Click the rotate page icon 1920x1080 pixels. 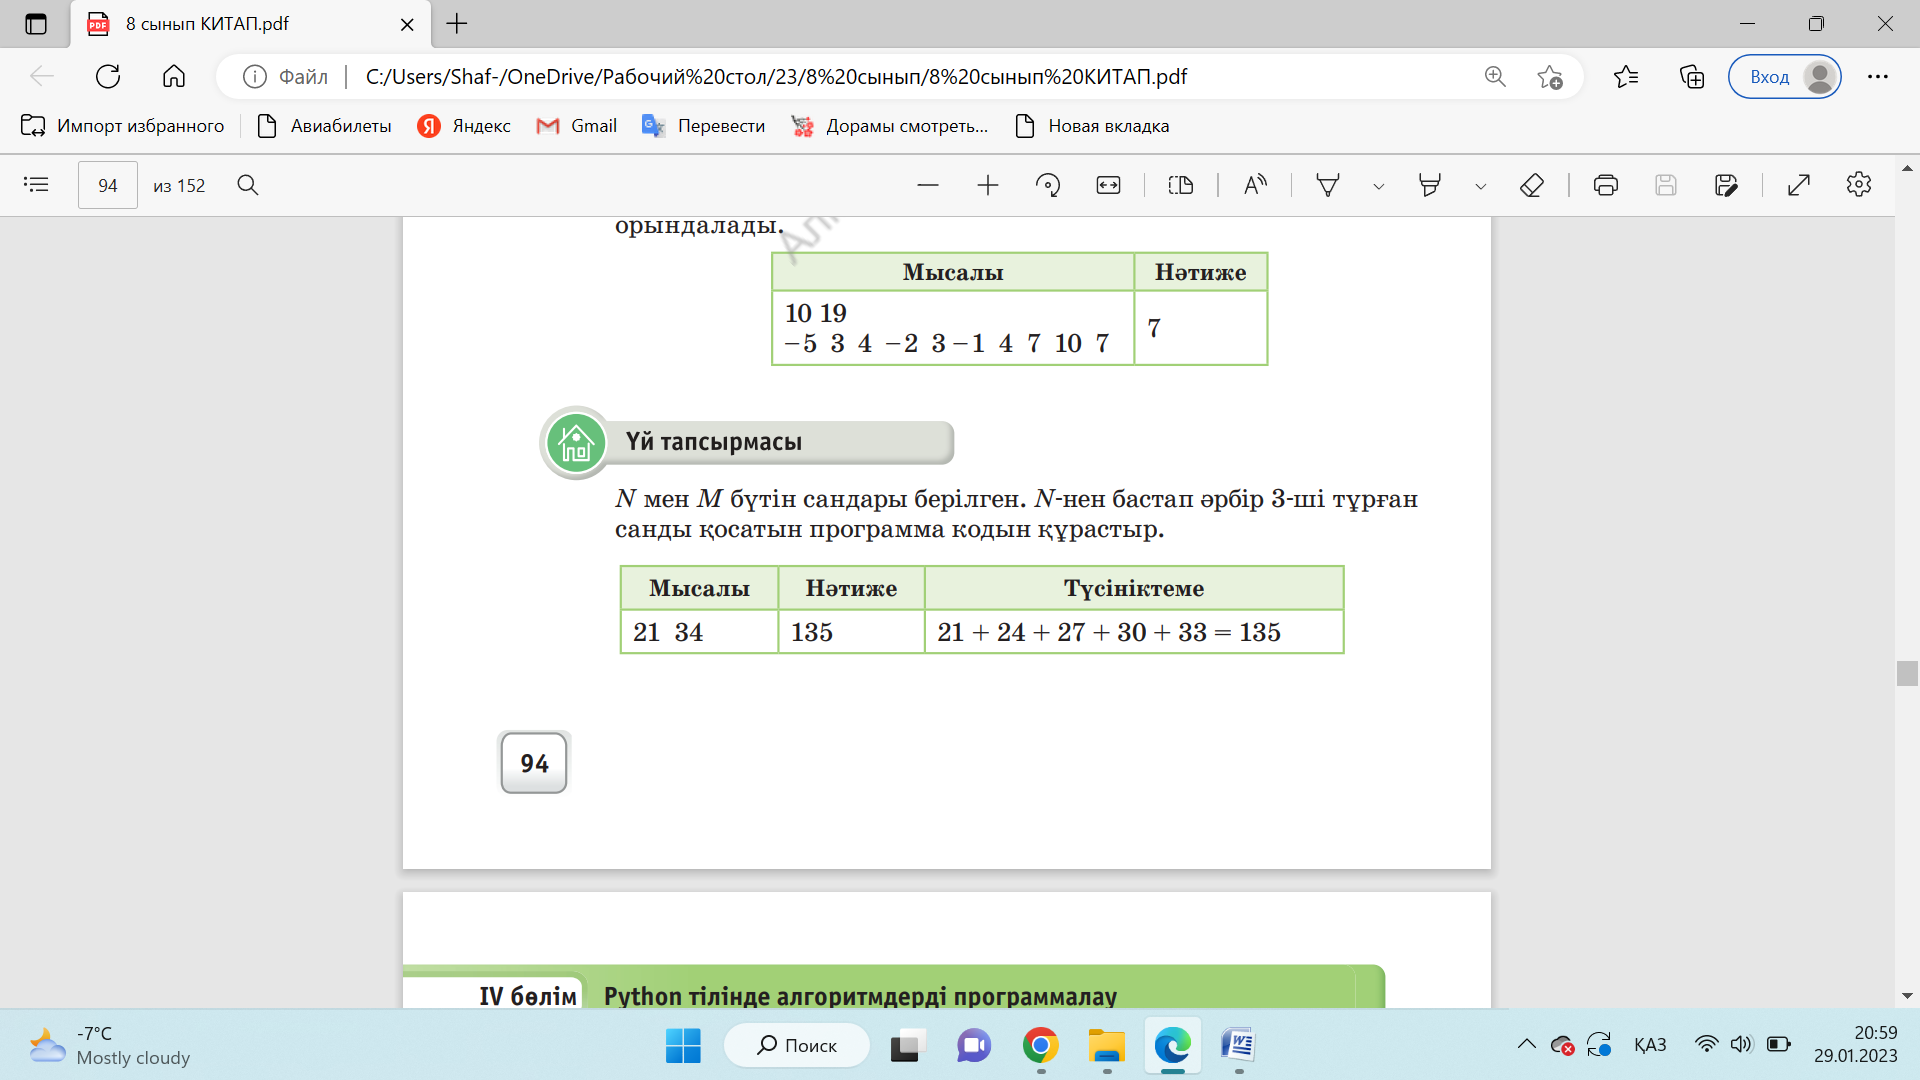point(1048,185)
